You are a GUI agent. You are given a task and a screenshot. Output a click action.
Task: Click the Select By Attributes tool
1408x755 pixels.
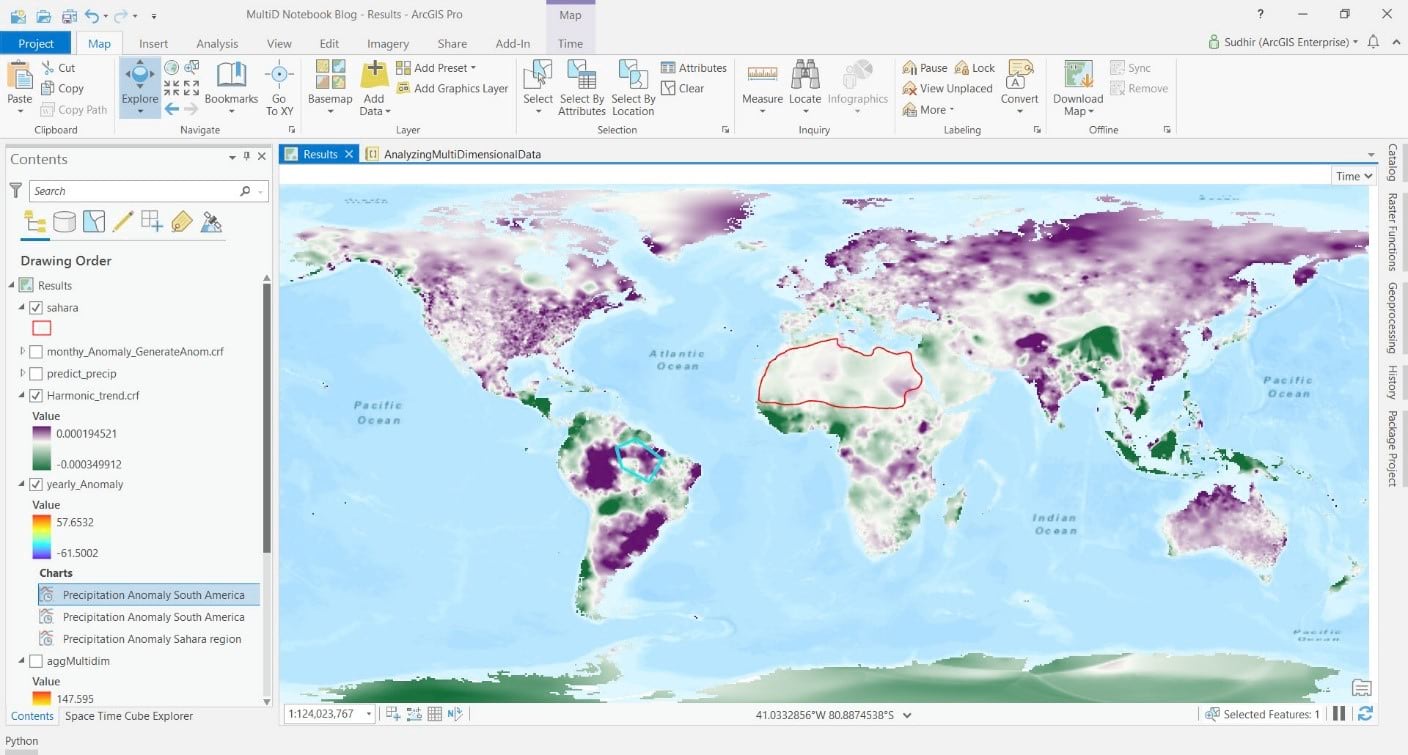click(x=581, y=85)
